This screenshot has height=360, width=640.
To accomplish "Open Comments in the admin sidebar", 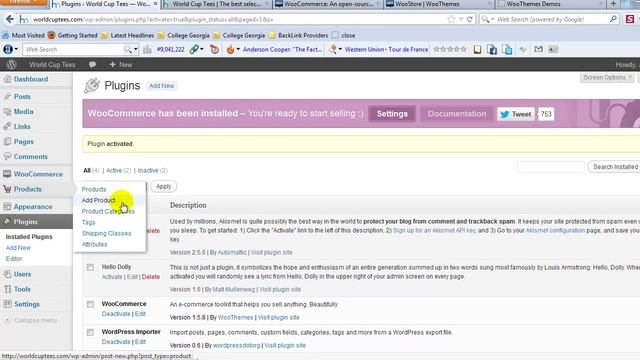I will coord(31,157).
